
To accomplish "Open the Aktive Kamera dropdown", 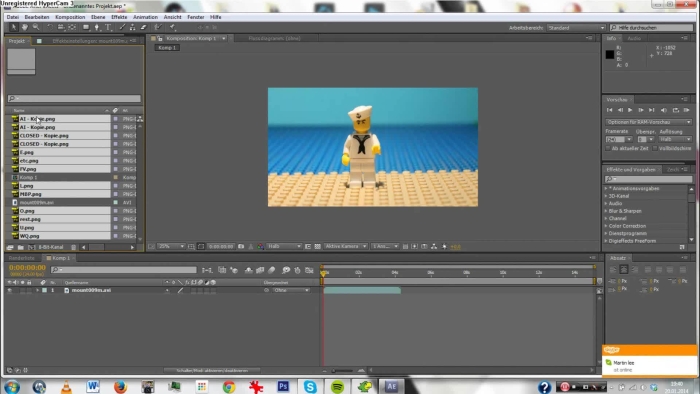I will coord(346,246).
